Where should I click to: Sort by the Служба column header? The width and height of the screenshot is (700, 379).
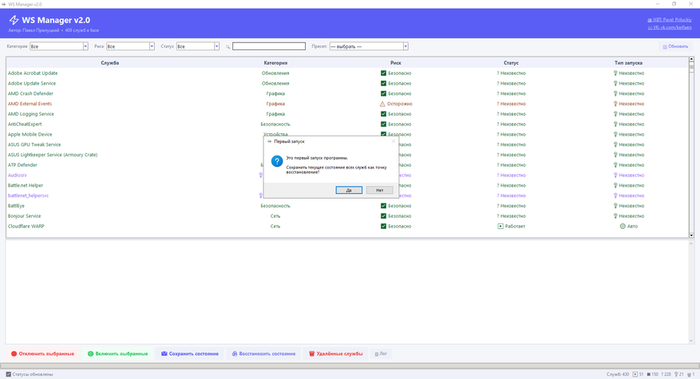coord(110,63)
